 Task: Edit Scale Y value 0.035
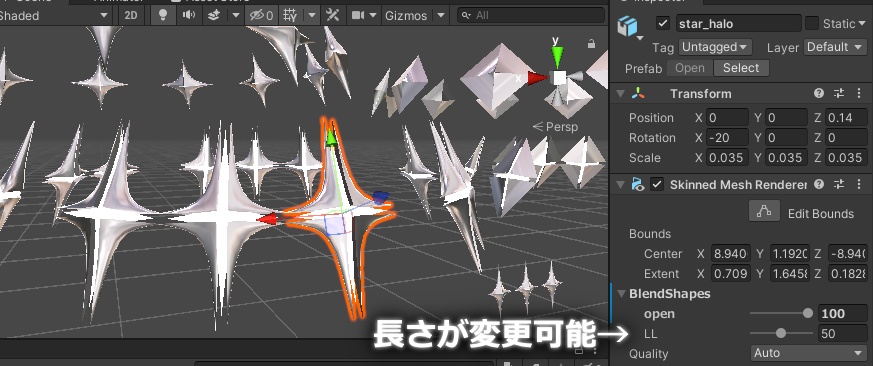(787, 158)
